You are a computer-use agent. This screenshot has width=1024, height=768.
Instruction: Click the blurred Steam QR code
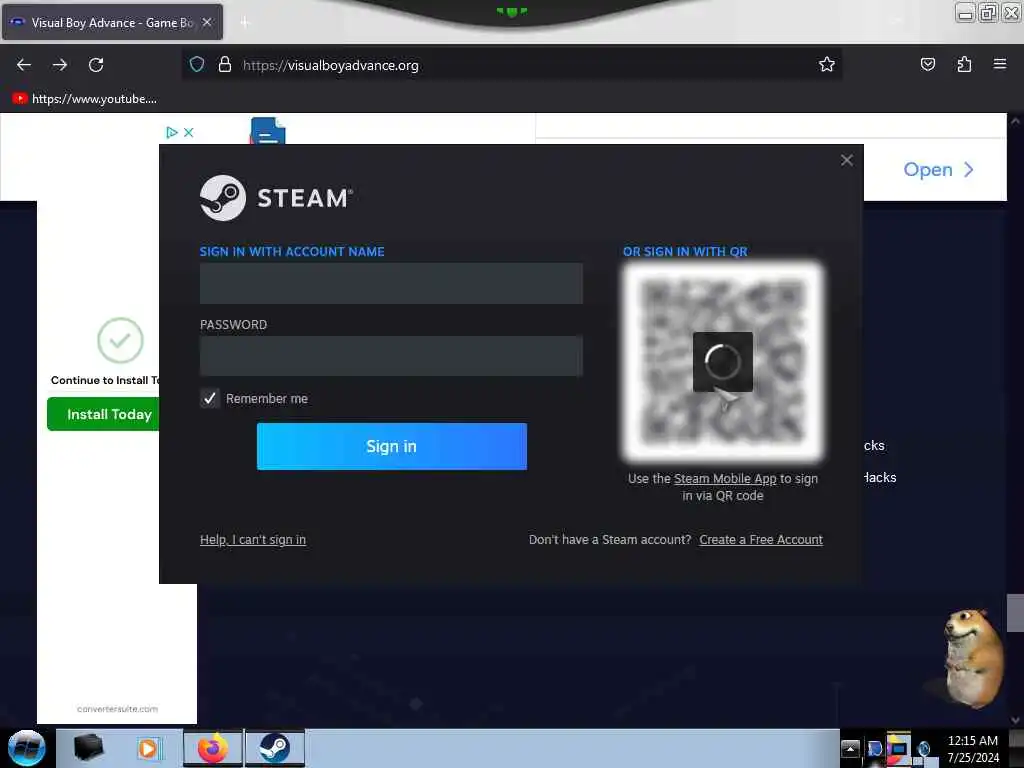tap(723, 361)
